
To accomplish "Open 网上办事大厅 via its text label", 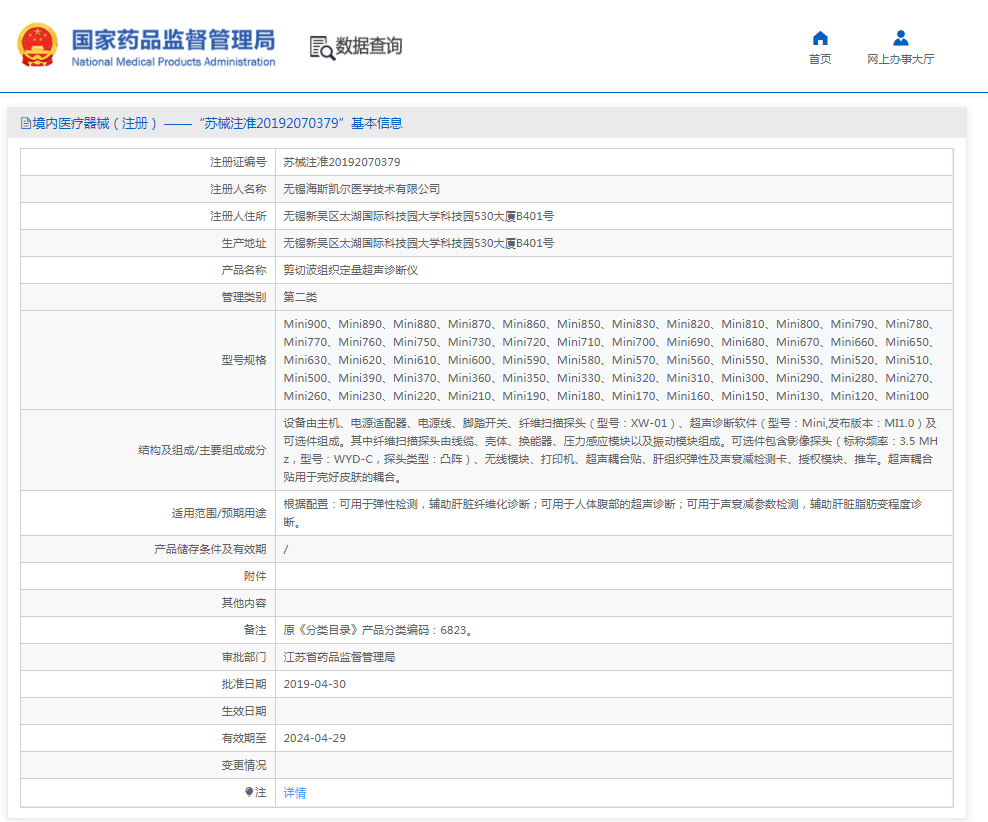I will coord(900,60).
